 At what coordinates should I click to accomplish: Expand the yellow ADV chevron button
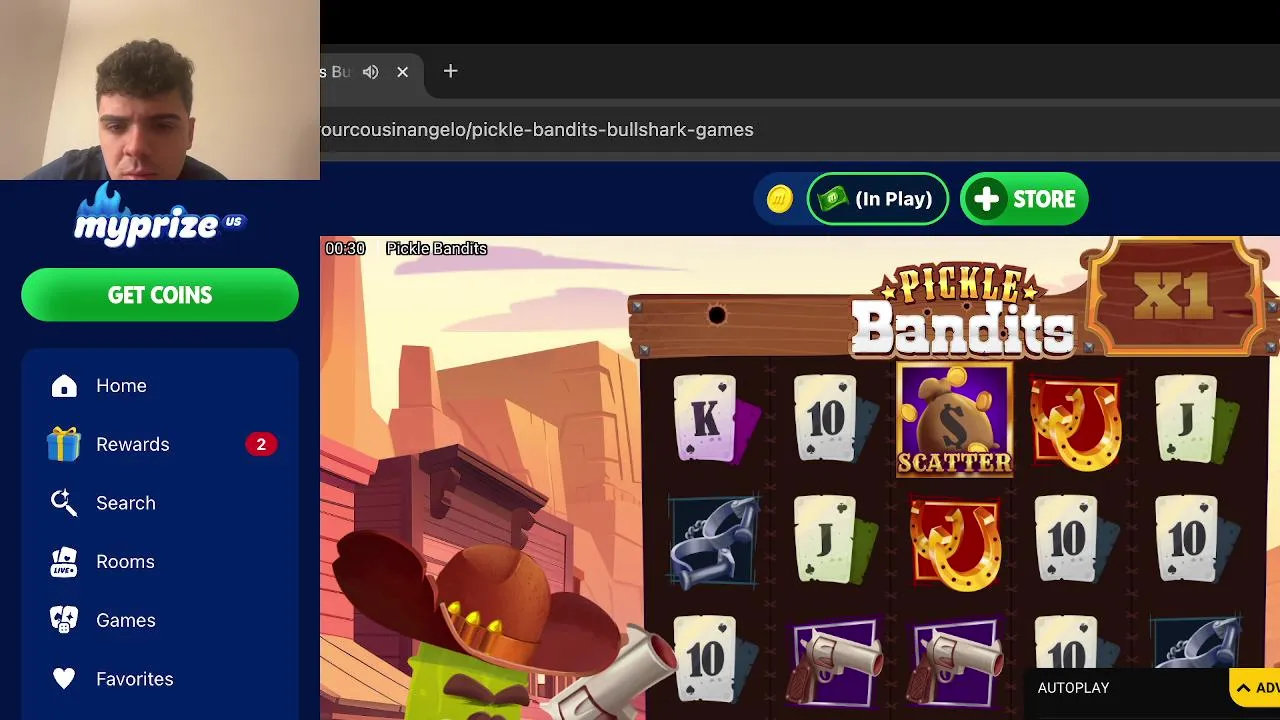[1255, 687]
